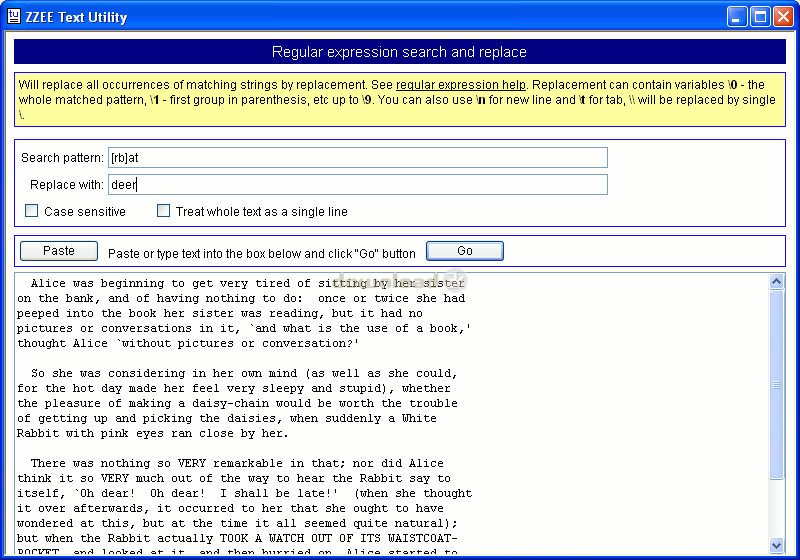Open the regular expression help link
This screenshot has height=560, width=800.
coord(461,85)
